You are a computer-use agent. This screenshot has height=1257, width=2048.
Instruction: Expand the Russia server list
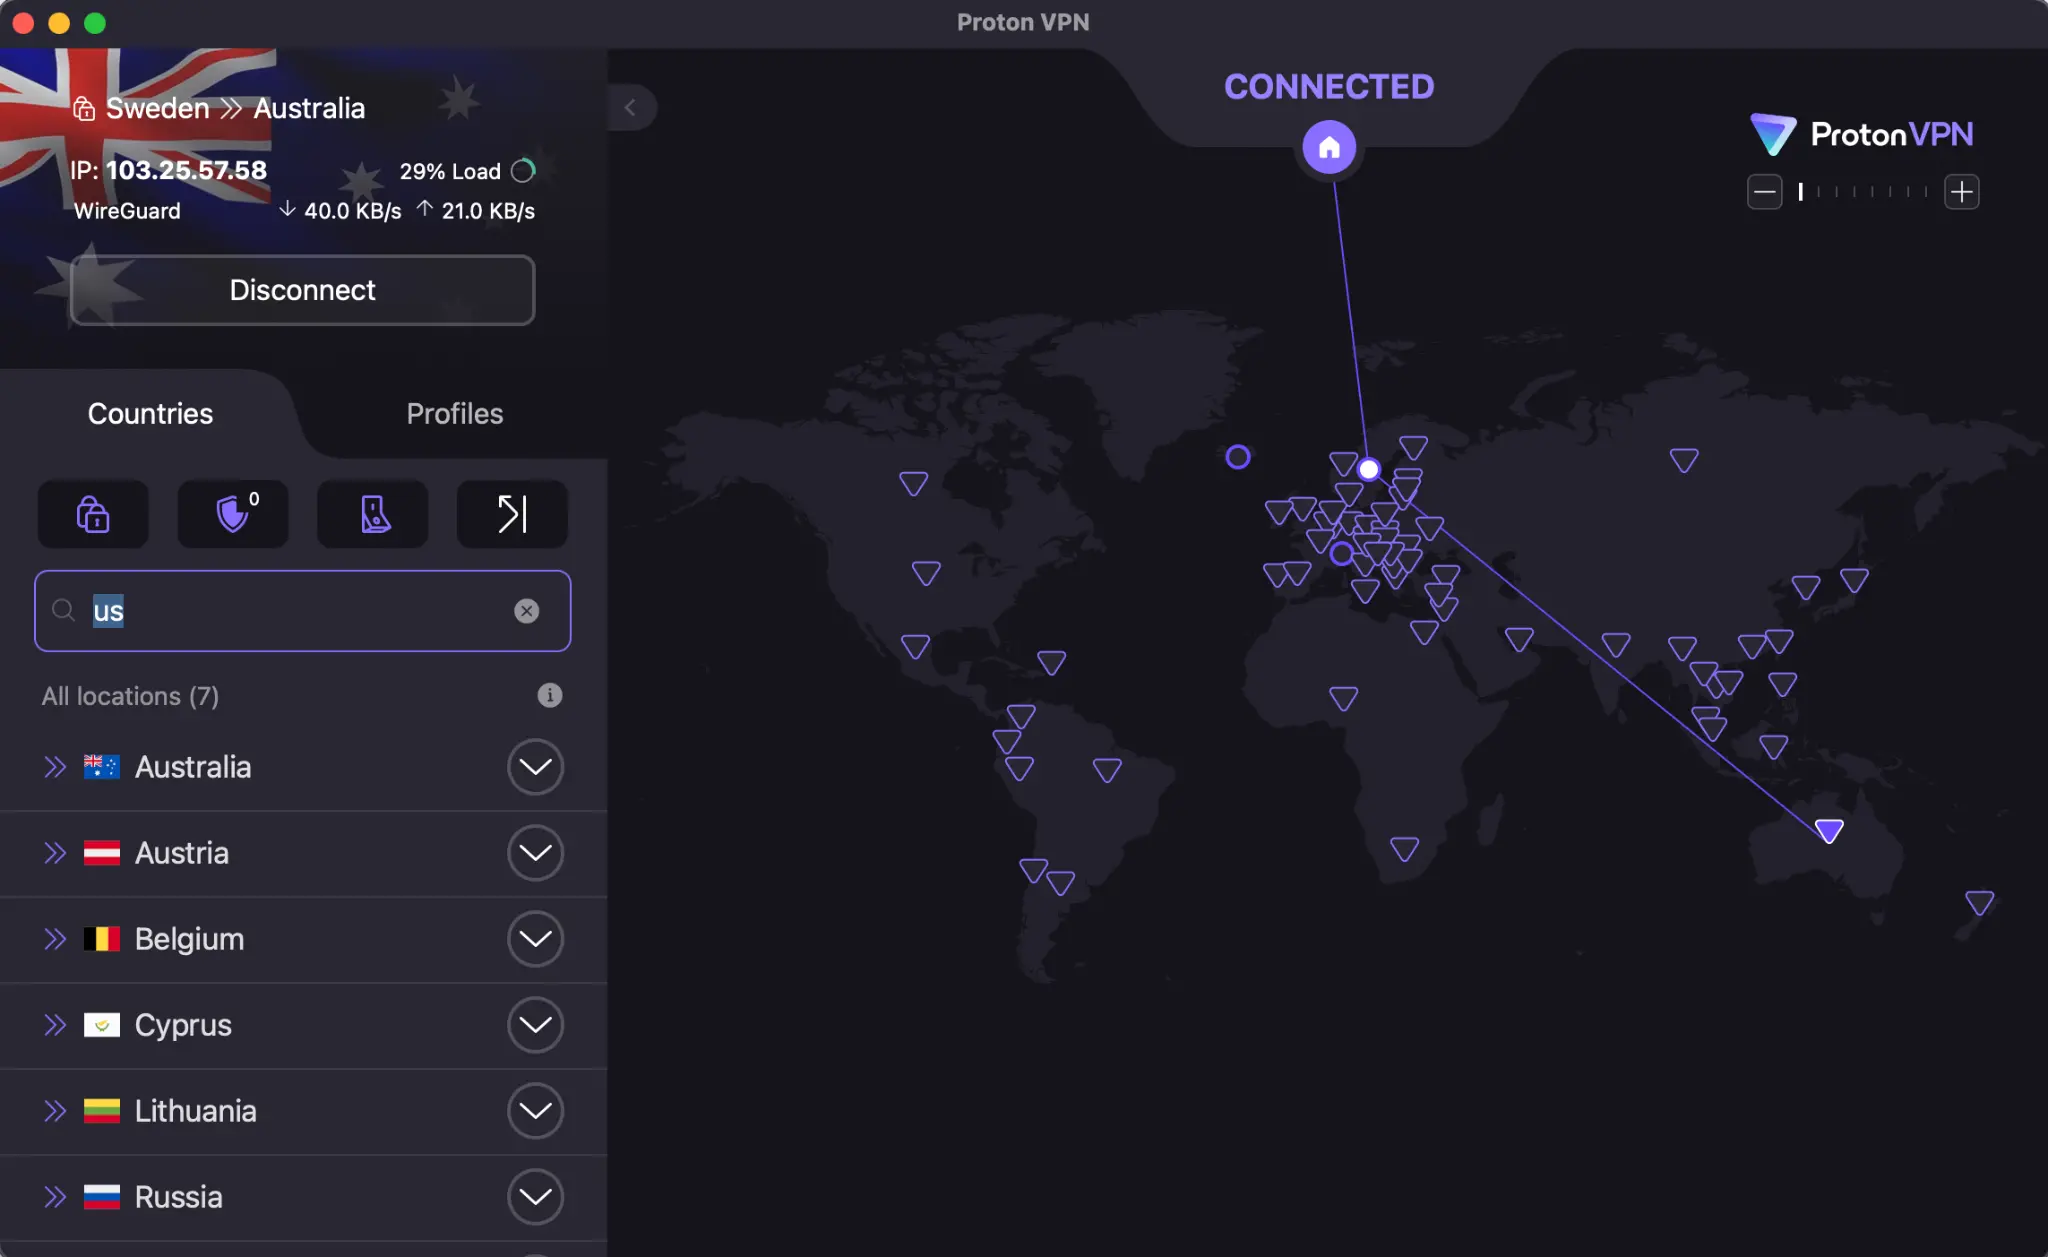pyautogui.click(x=535, y=1196)
